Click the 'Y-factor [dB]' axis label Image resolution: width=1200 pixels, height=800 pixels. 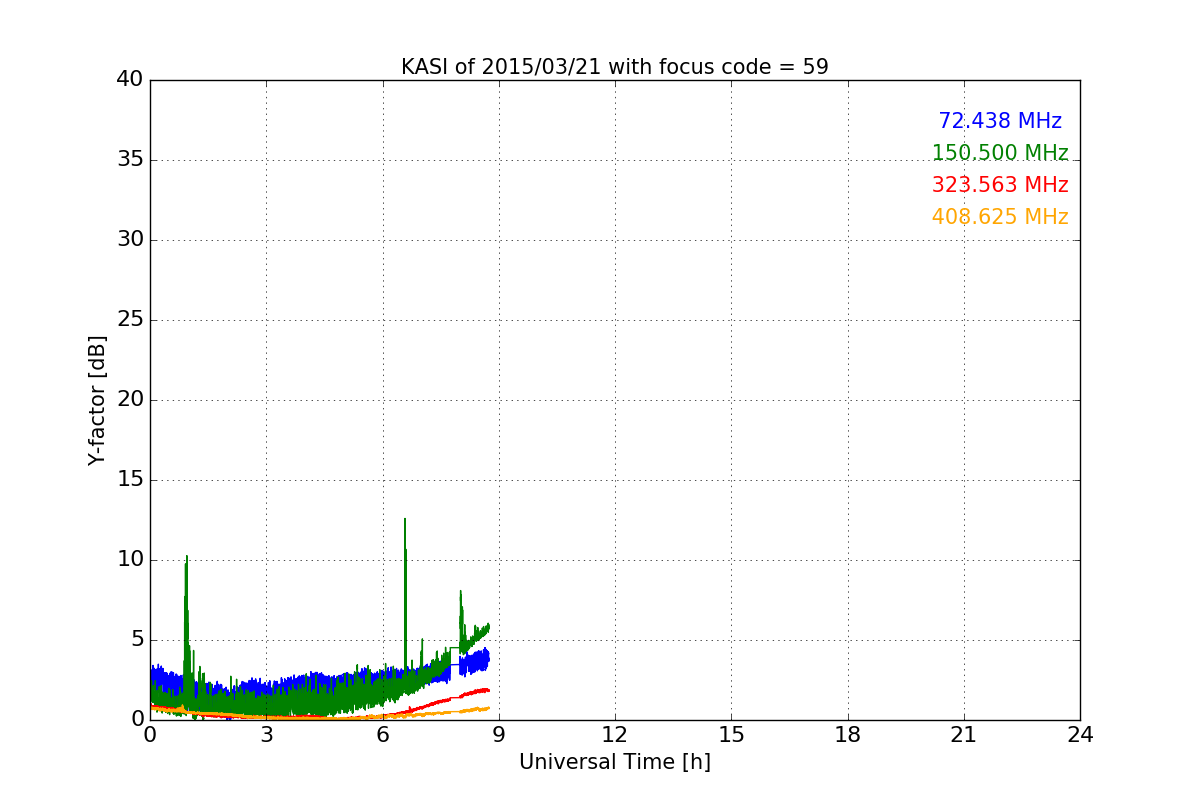point(97,400)
